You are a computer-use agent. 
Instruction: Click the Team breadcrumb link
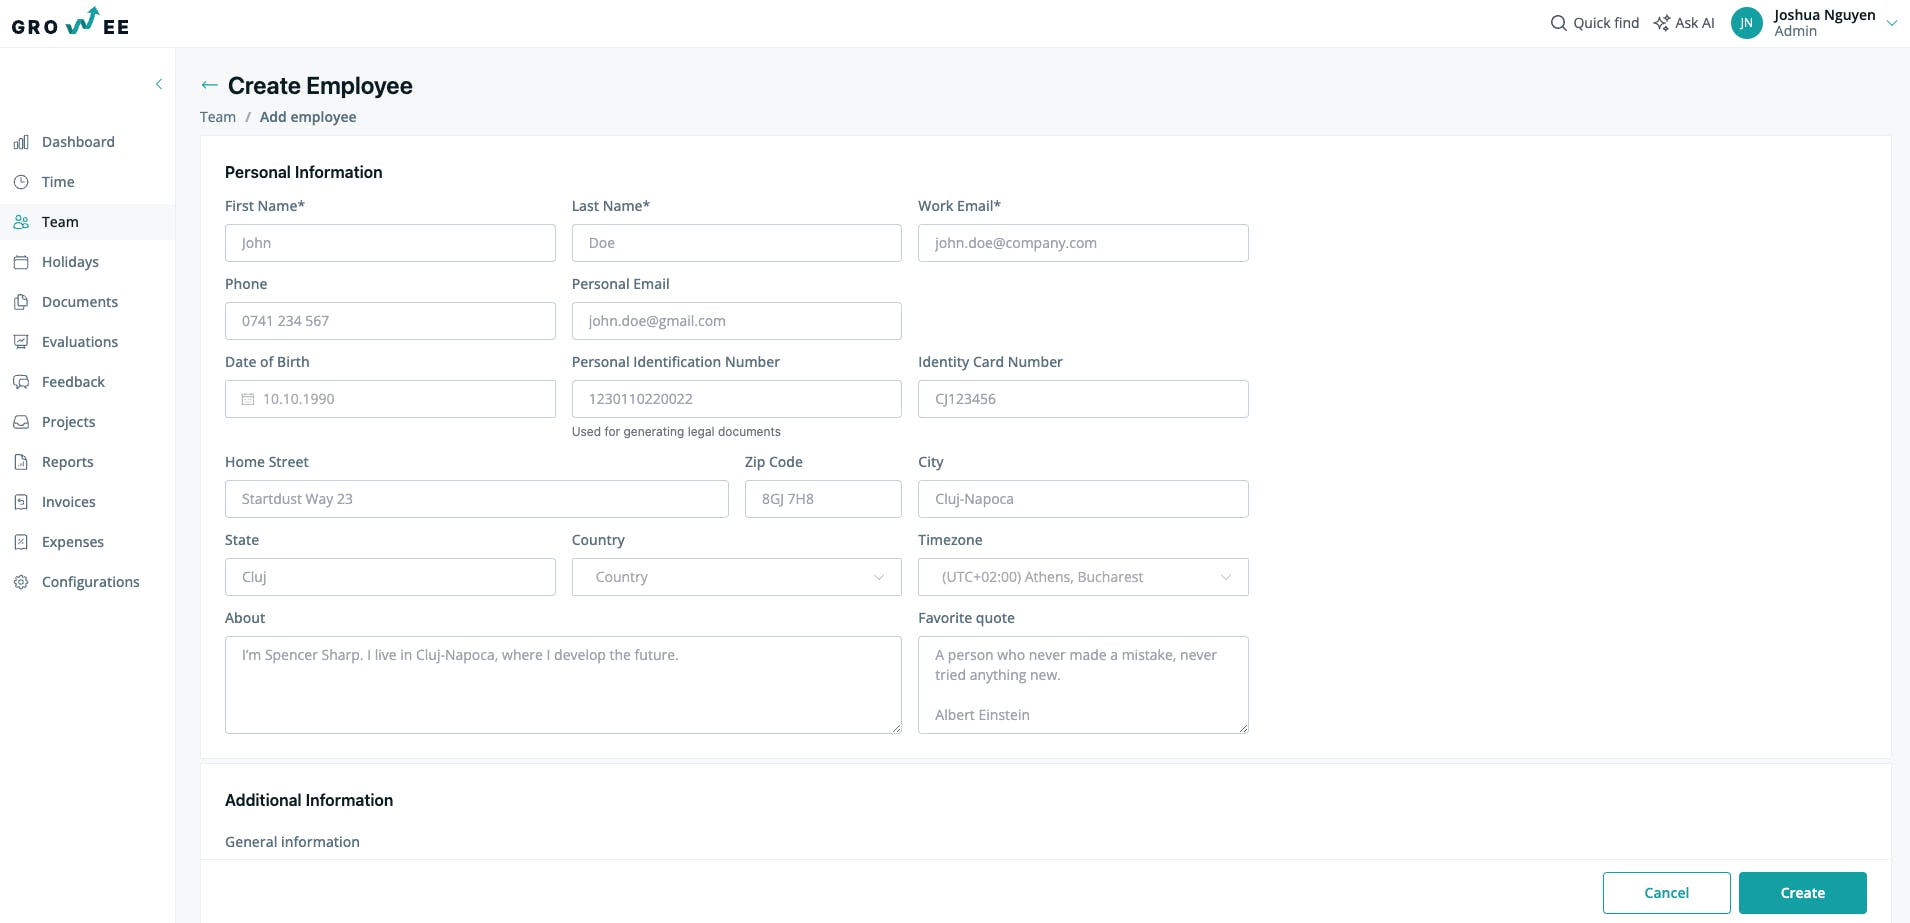(218, 117)
